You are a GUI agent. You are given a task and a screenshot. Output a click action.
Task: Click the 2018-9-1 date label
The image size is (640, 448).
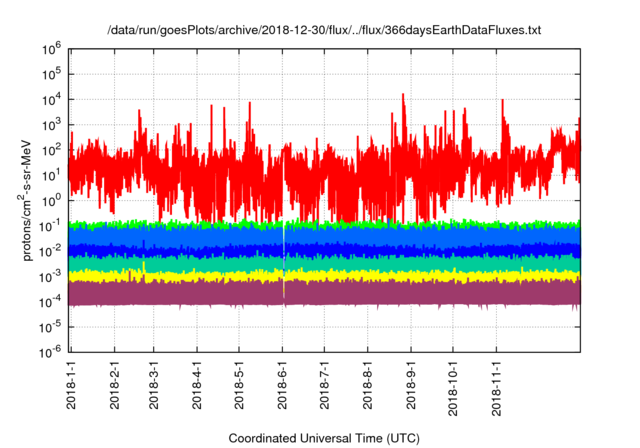(x=411, y=384)
